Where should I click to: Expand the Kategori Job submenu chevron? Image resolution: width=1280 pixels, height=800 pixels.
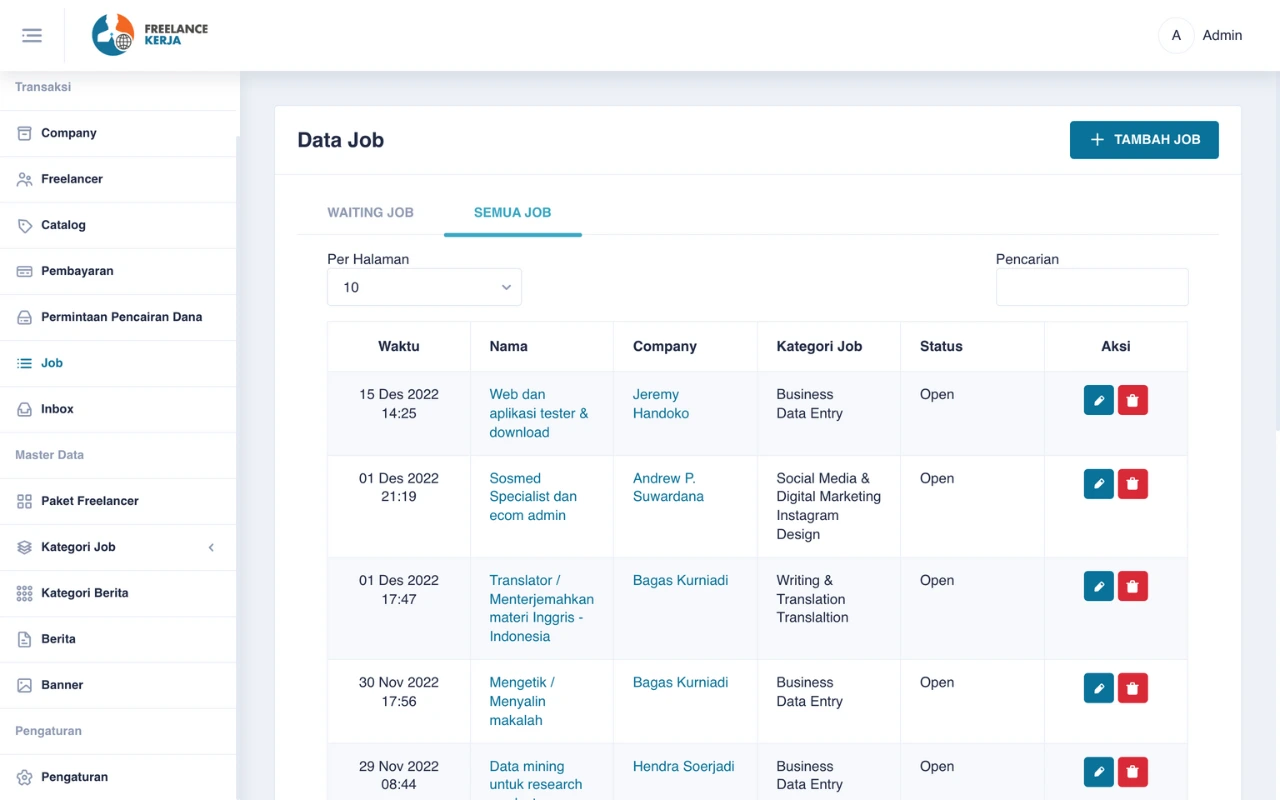[211, 547]
